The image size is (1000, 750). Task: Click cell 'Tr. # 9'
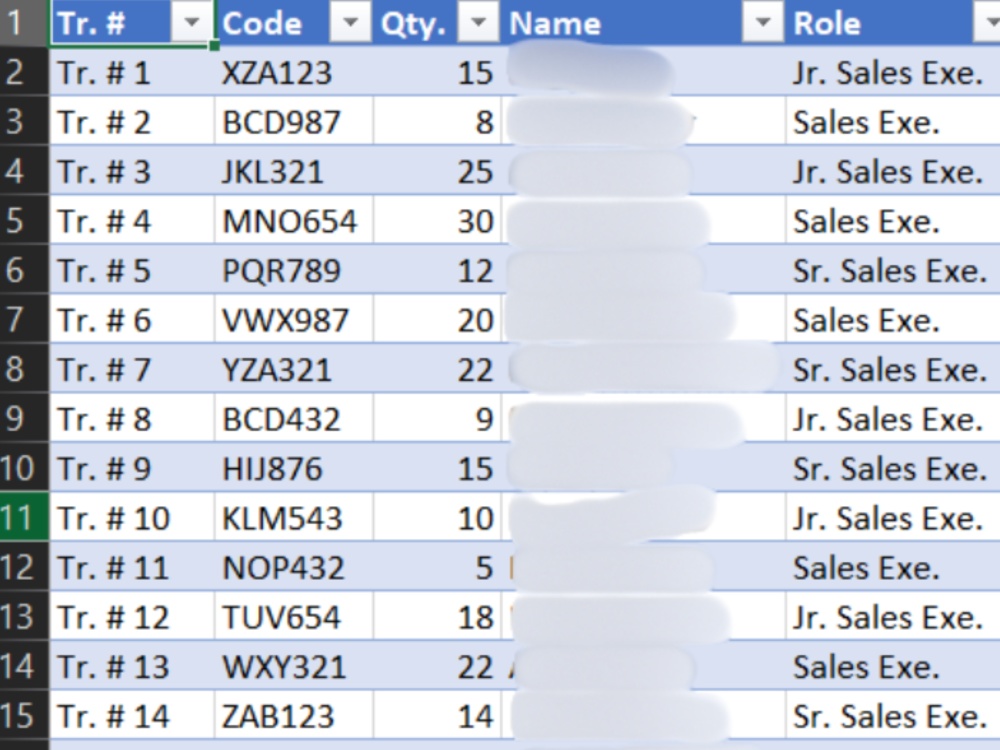click(132, 468)
